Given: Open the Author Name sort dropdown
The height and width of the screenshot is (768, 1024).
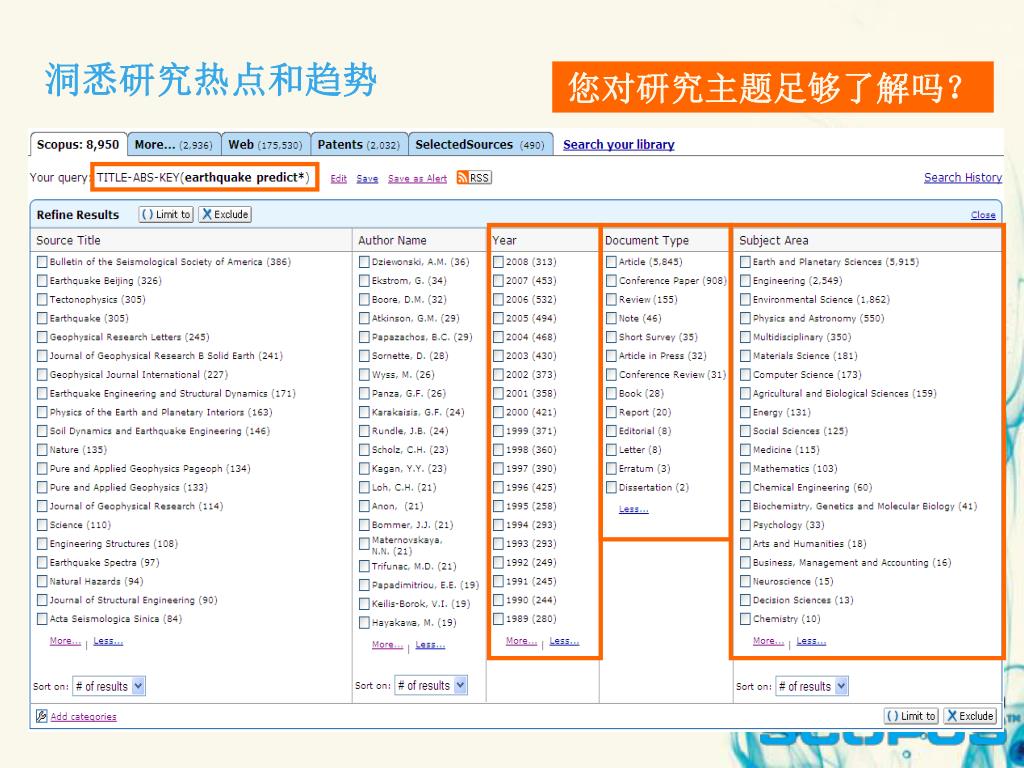Looking at the screenshot, I should [x=430, y=685].
